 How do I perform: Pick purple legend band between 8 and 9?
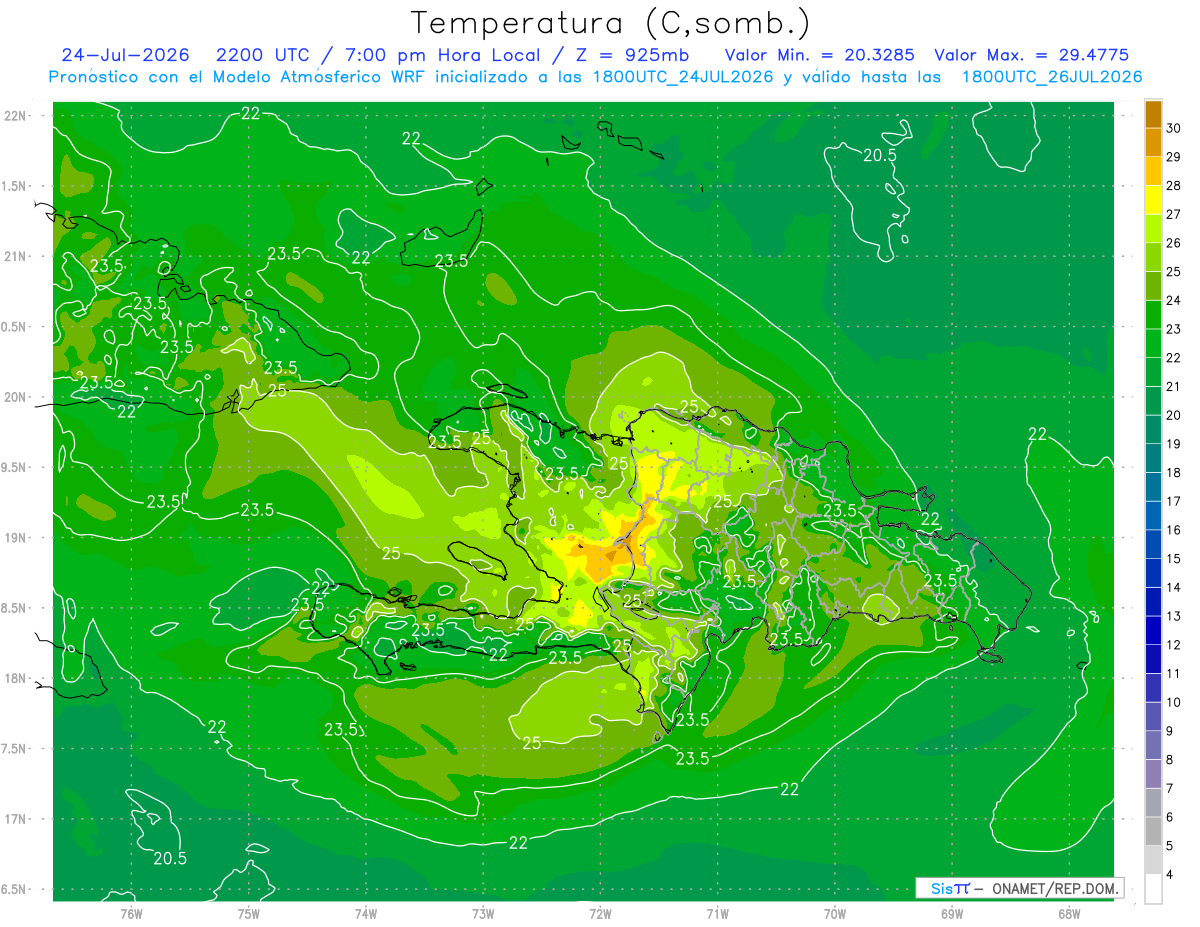pyautogui.click(x=1153, y=746)
